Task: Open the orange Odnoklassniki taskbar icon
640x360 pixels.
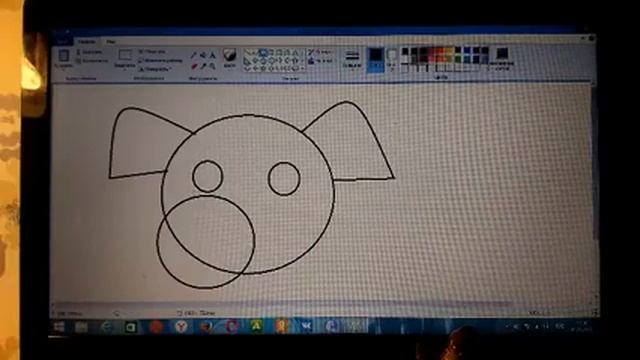Action: coord(281,326)
